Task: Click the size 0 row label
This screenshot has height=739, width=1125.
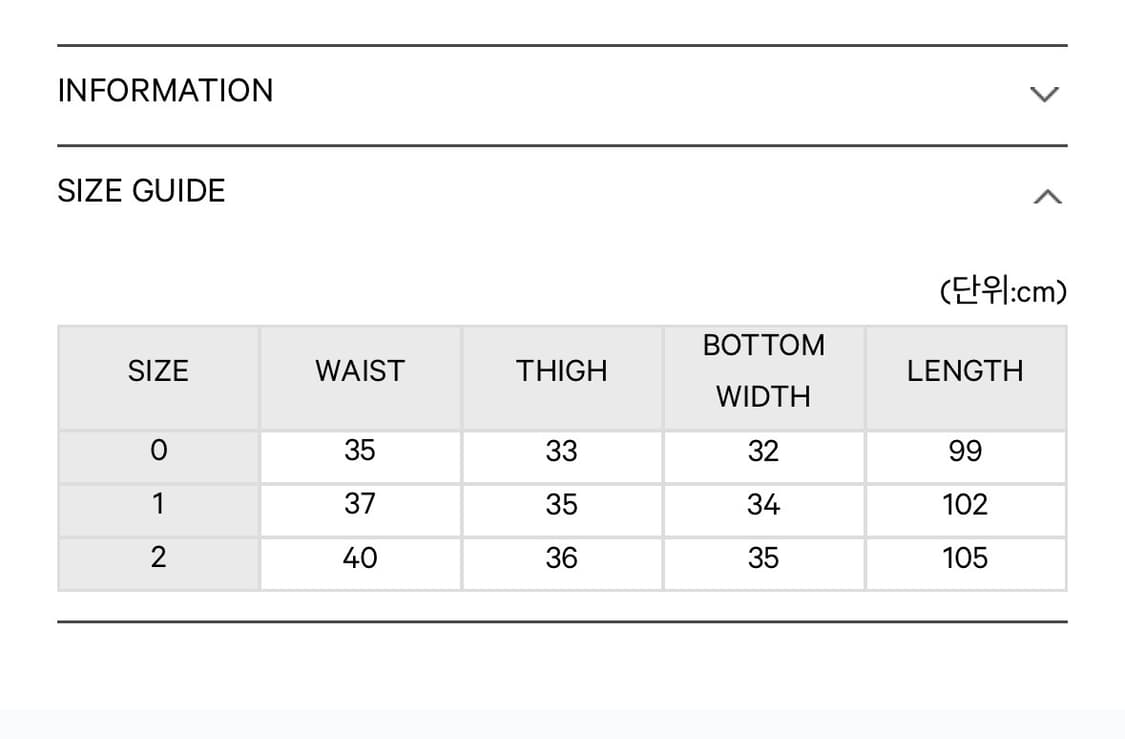Action: click(158, 452)
